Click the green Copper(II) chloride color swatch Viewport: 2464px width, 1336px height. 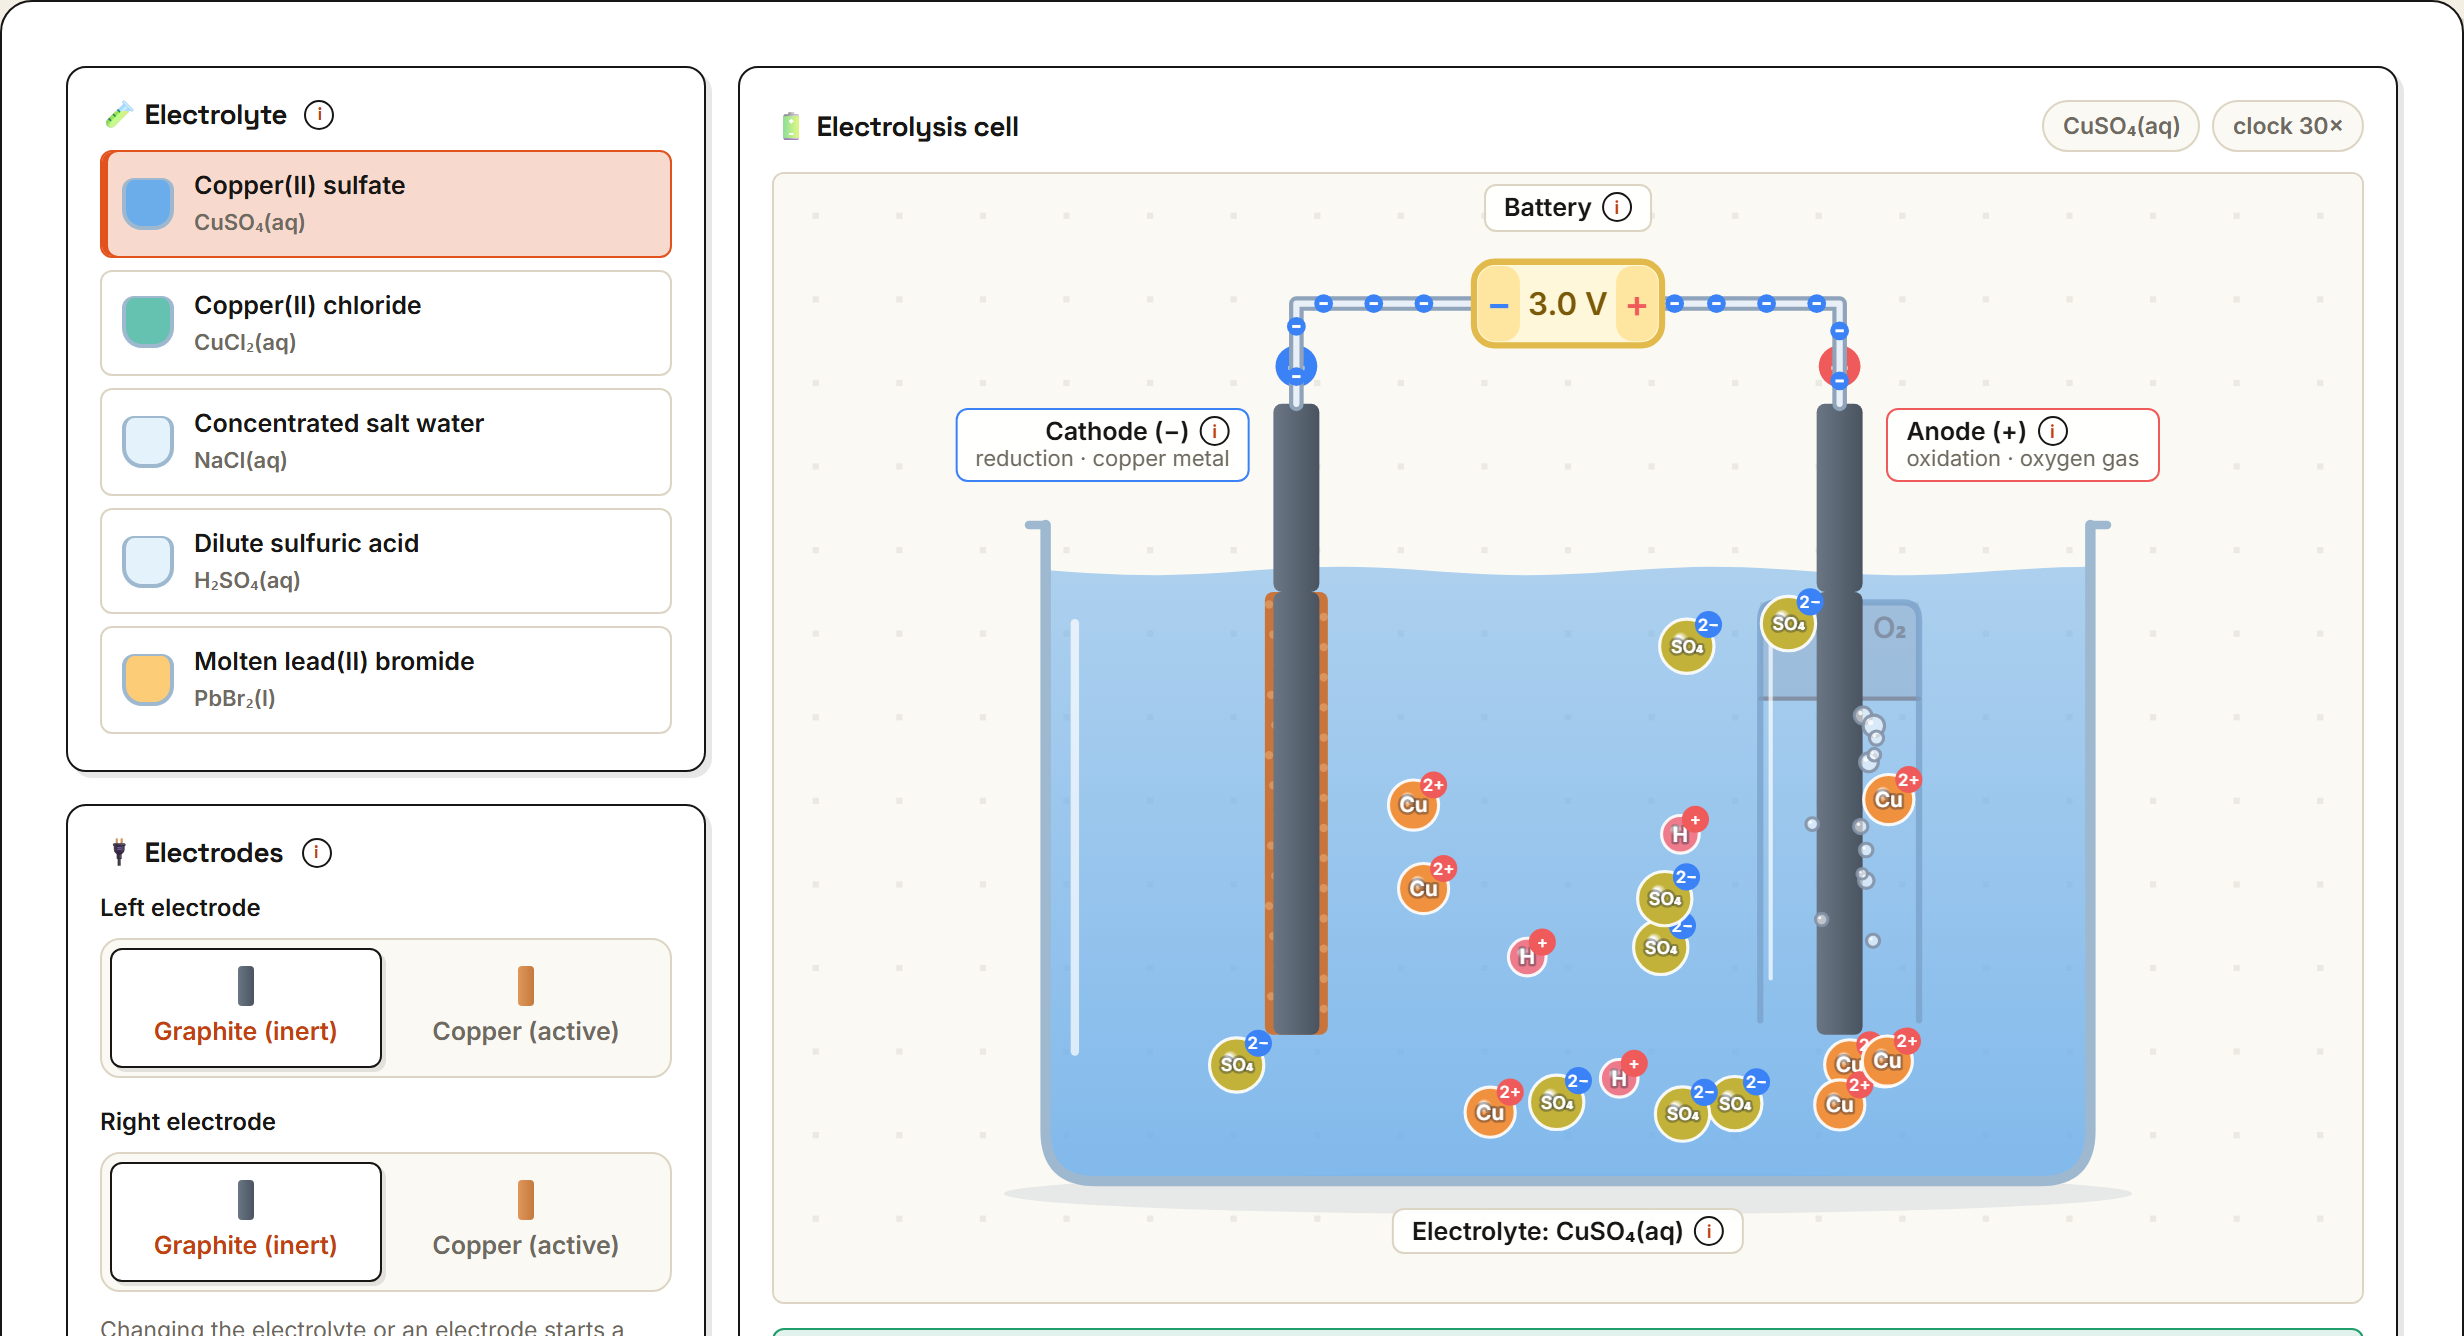click(x=148, y=322)
